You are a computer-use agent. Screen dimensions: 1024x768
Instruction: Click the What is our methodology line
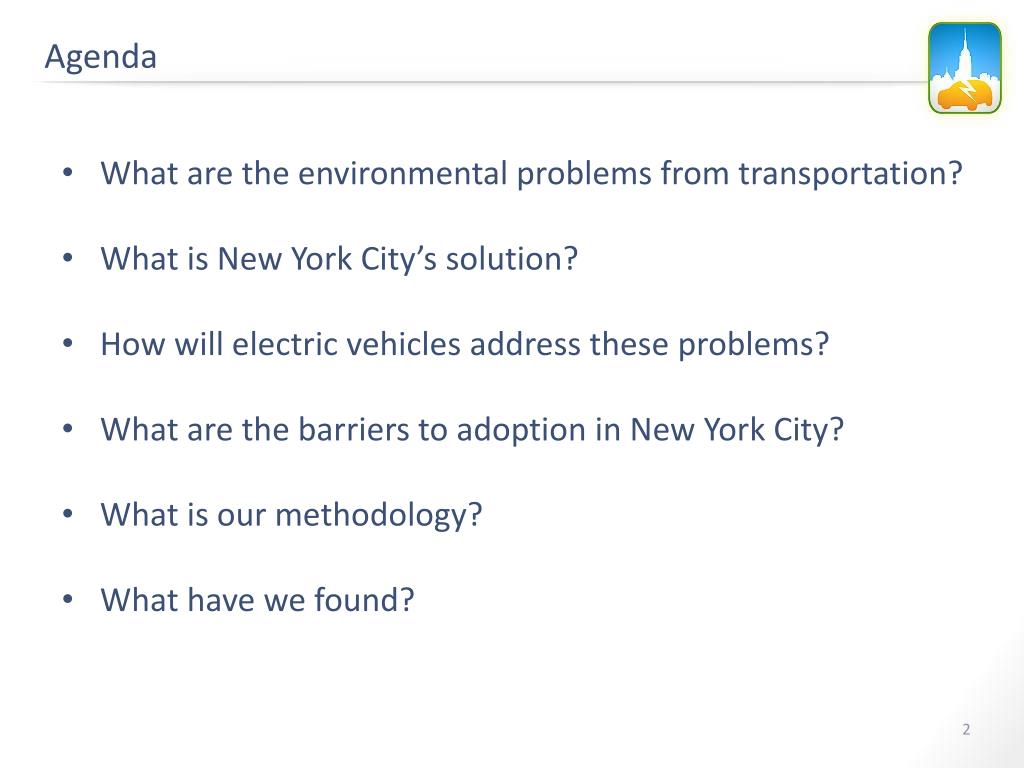tap(291, 515)
